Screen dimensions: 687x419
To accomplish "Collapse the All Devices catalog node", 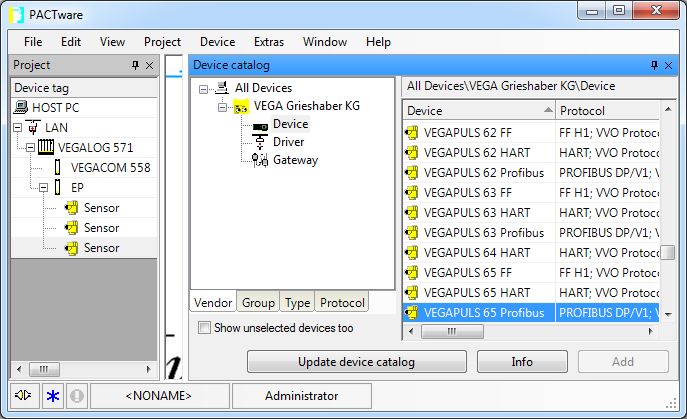I will pos(203,89).
